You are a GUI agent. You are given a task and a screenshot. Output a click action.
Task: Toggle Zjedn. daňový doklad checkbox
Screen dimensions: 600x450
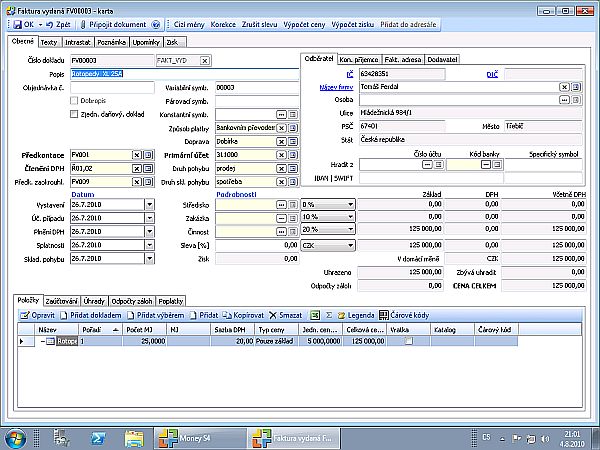click(x=74, y=114)
